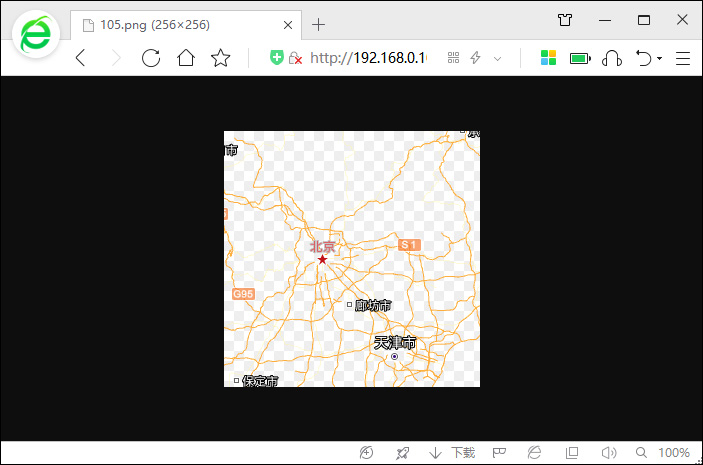Click the accelerator icon in status bar

(x=366, y=453)
